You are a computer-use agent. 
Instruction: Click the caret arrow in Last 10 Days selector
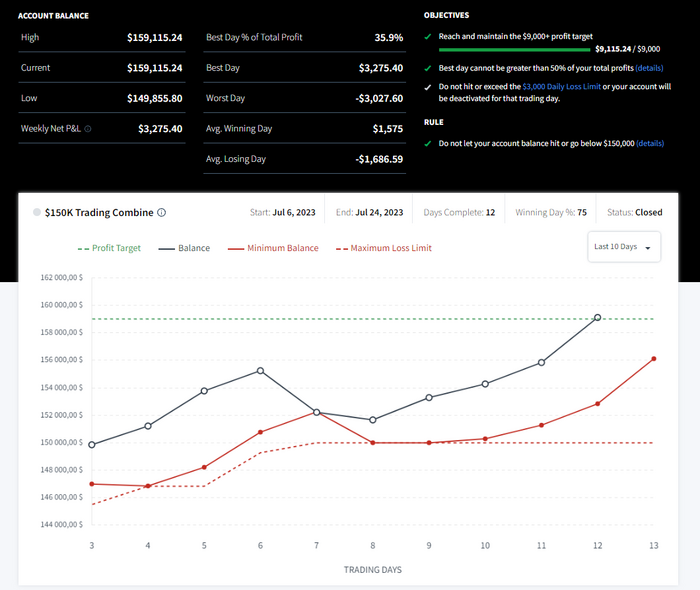coord(647,247)
